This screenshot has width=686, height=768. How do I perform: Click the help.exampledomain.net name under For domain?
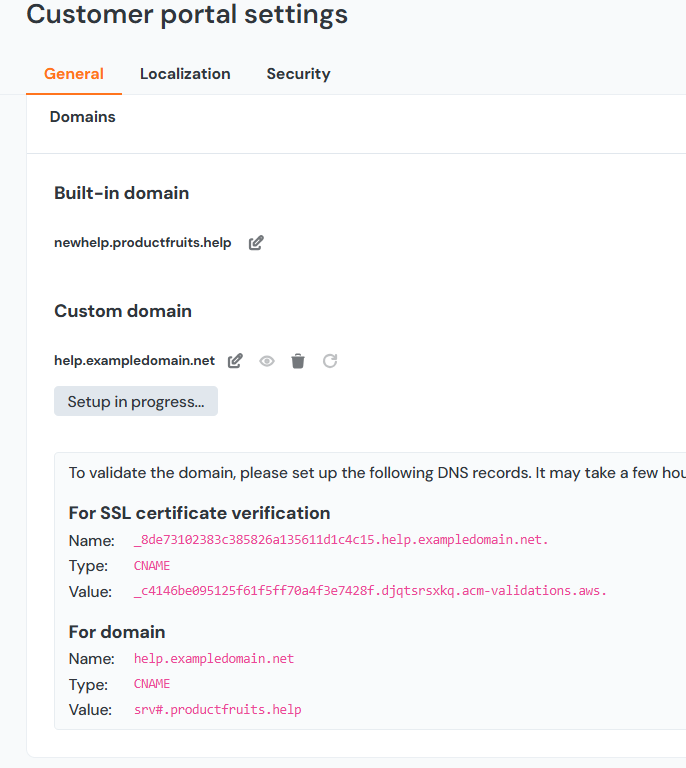pyautogui.click(x=214, y=659)
